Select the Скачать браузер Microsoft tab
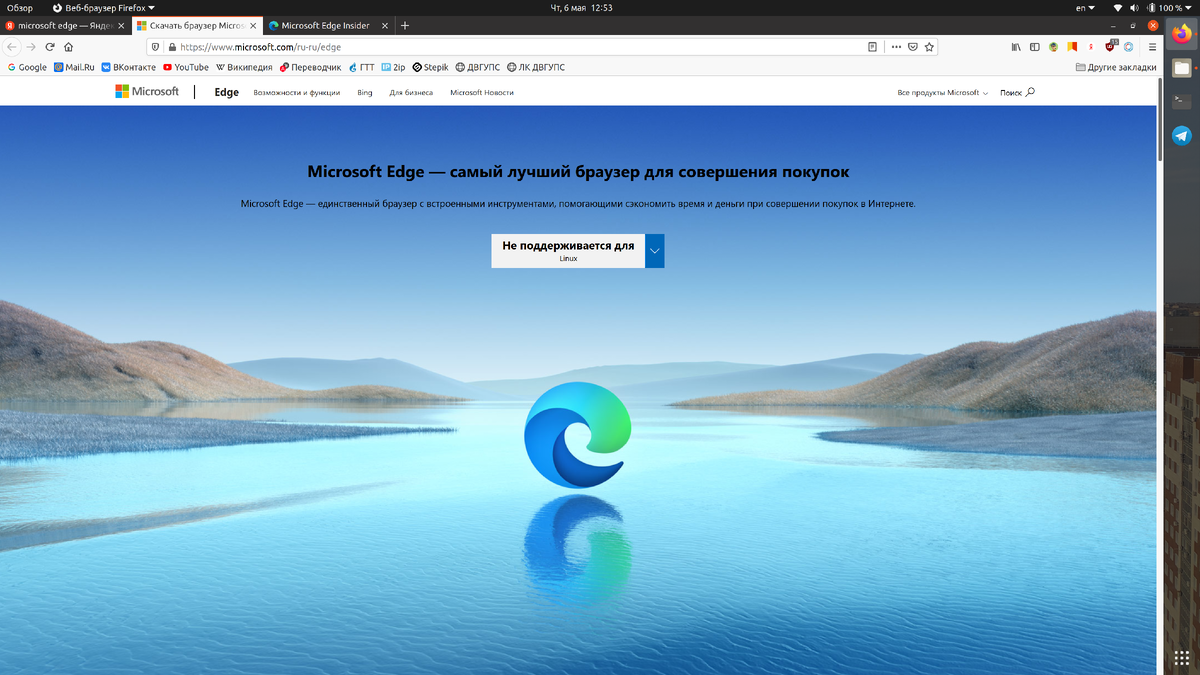 [195, 25]
